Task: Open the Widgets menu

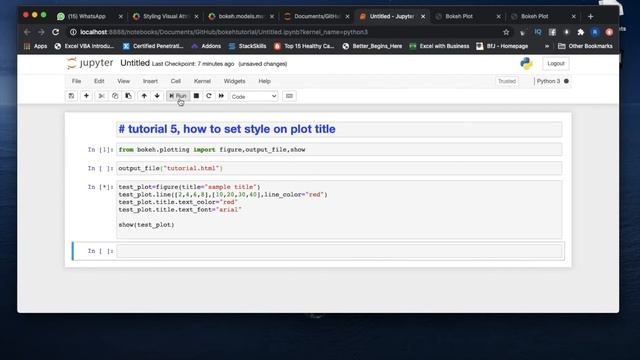Action: click(234, 81)
